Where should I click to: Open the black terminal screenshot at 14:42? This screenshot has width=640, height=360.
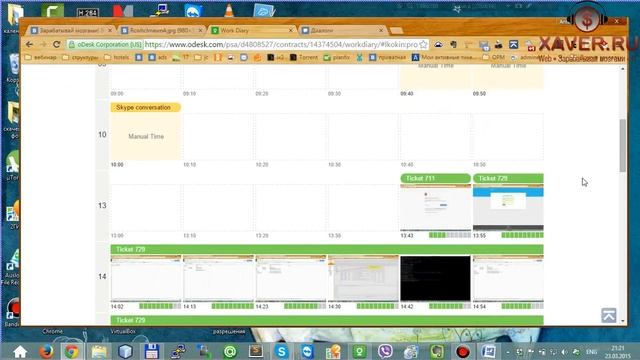(x=436, y=278)
